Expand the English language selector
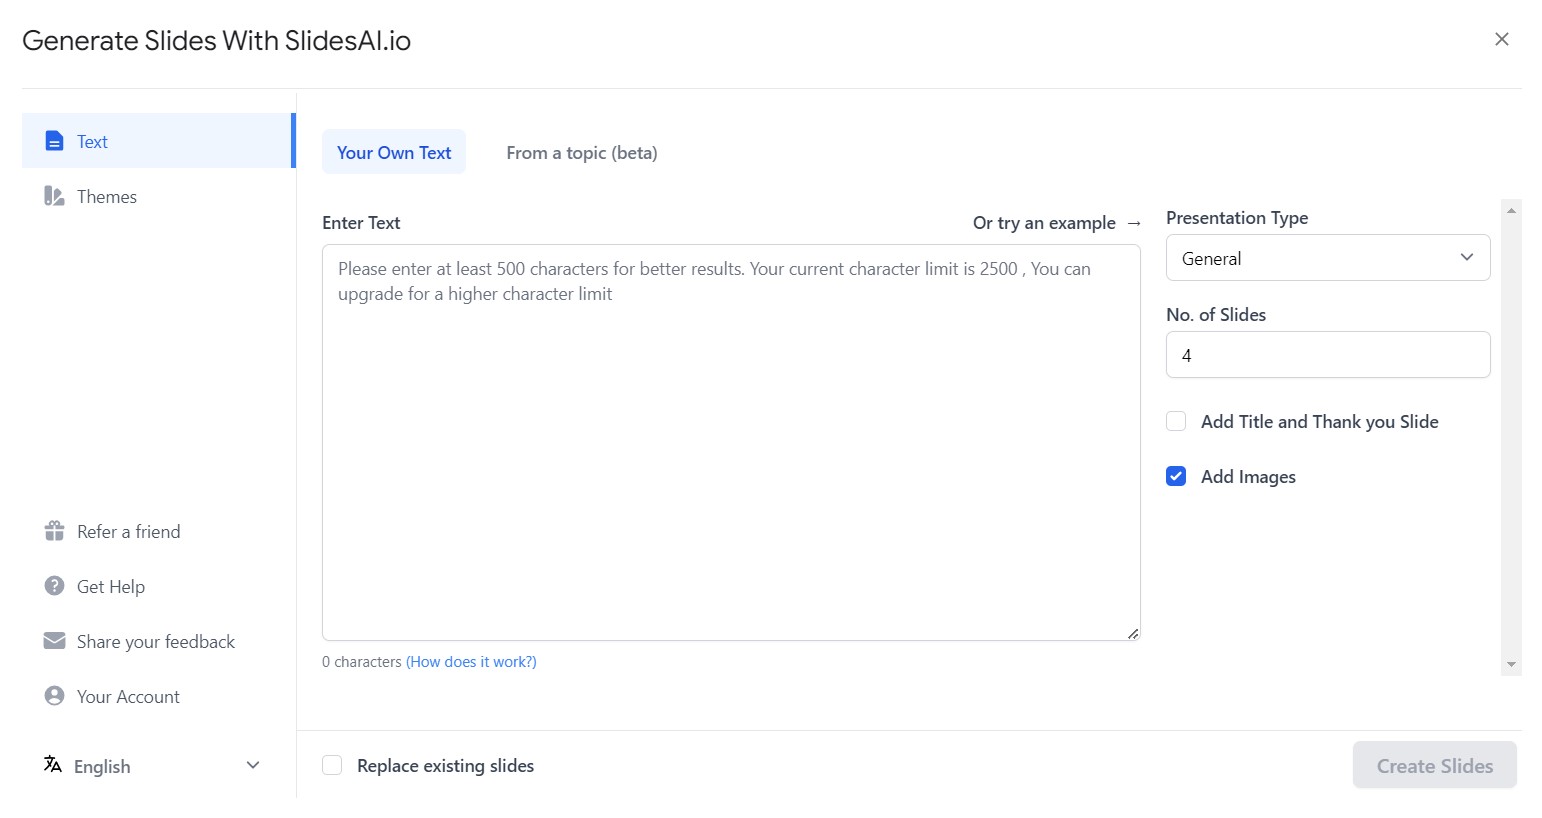 click(x=253, y=764)
